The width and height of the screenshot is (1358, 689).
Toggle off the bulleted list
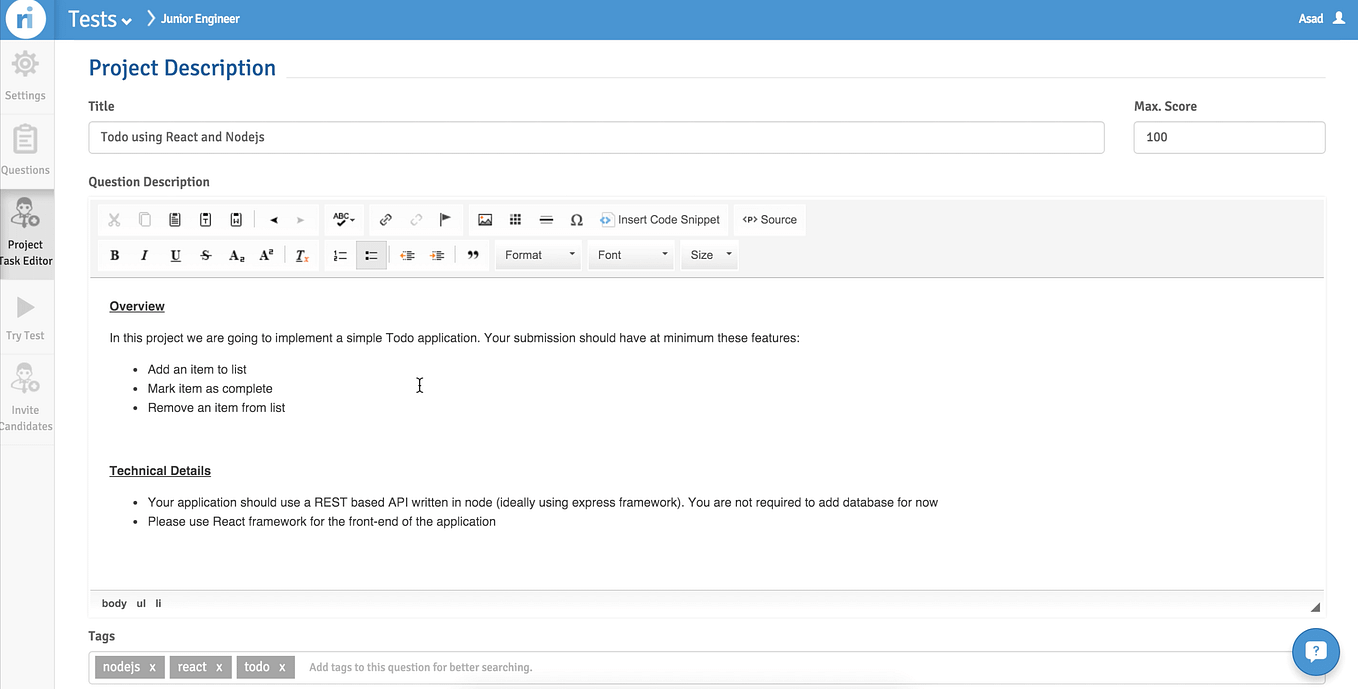371,254
